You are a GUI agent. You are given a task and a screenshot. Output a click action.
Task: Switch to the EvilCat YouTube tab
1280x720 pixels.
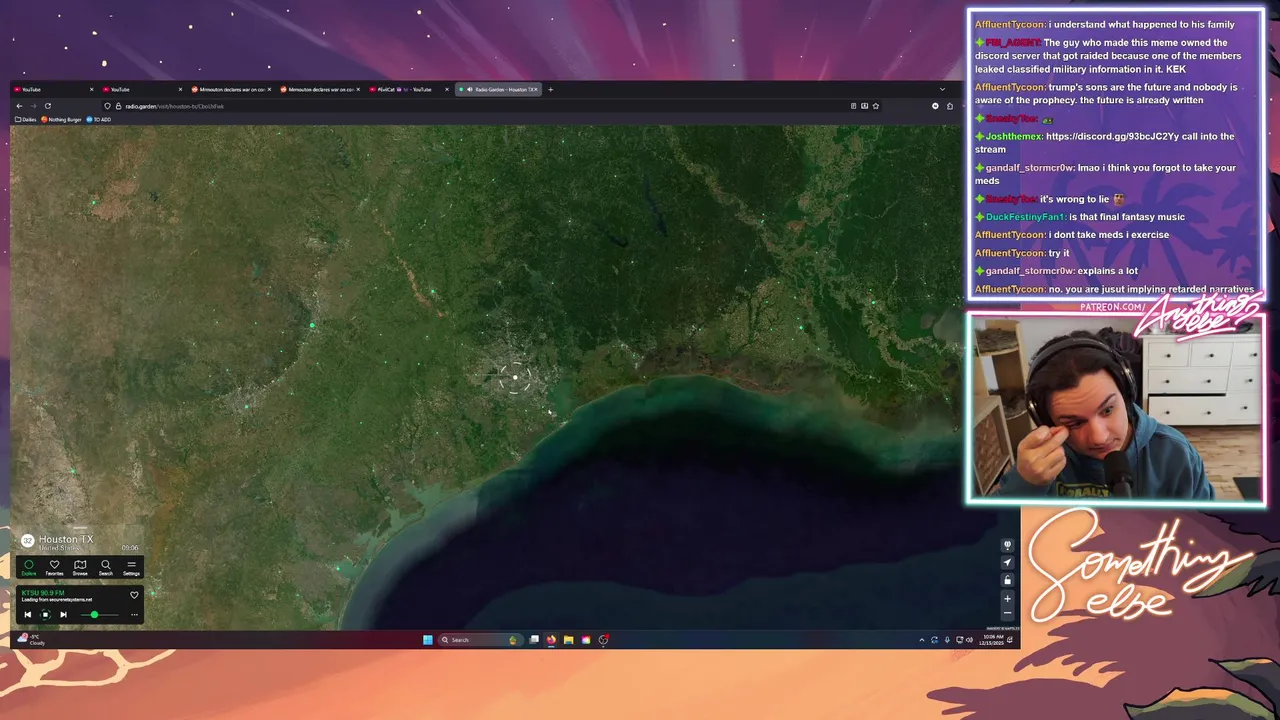click(409, 89)
